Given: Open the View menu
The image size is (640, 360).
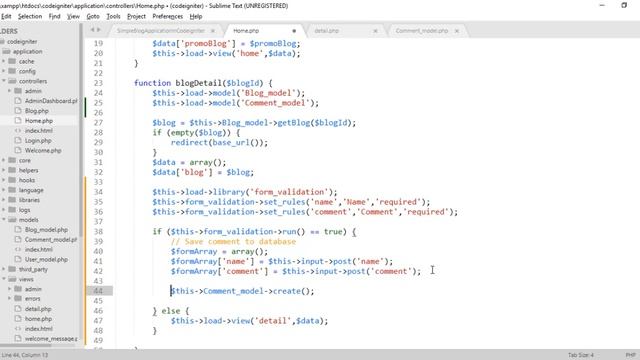Looking at the screenshot, I should [73, 16].
